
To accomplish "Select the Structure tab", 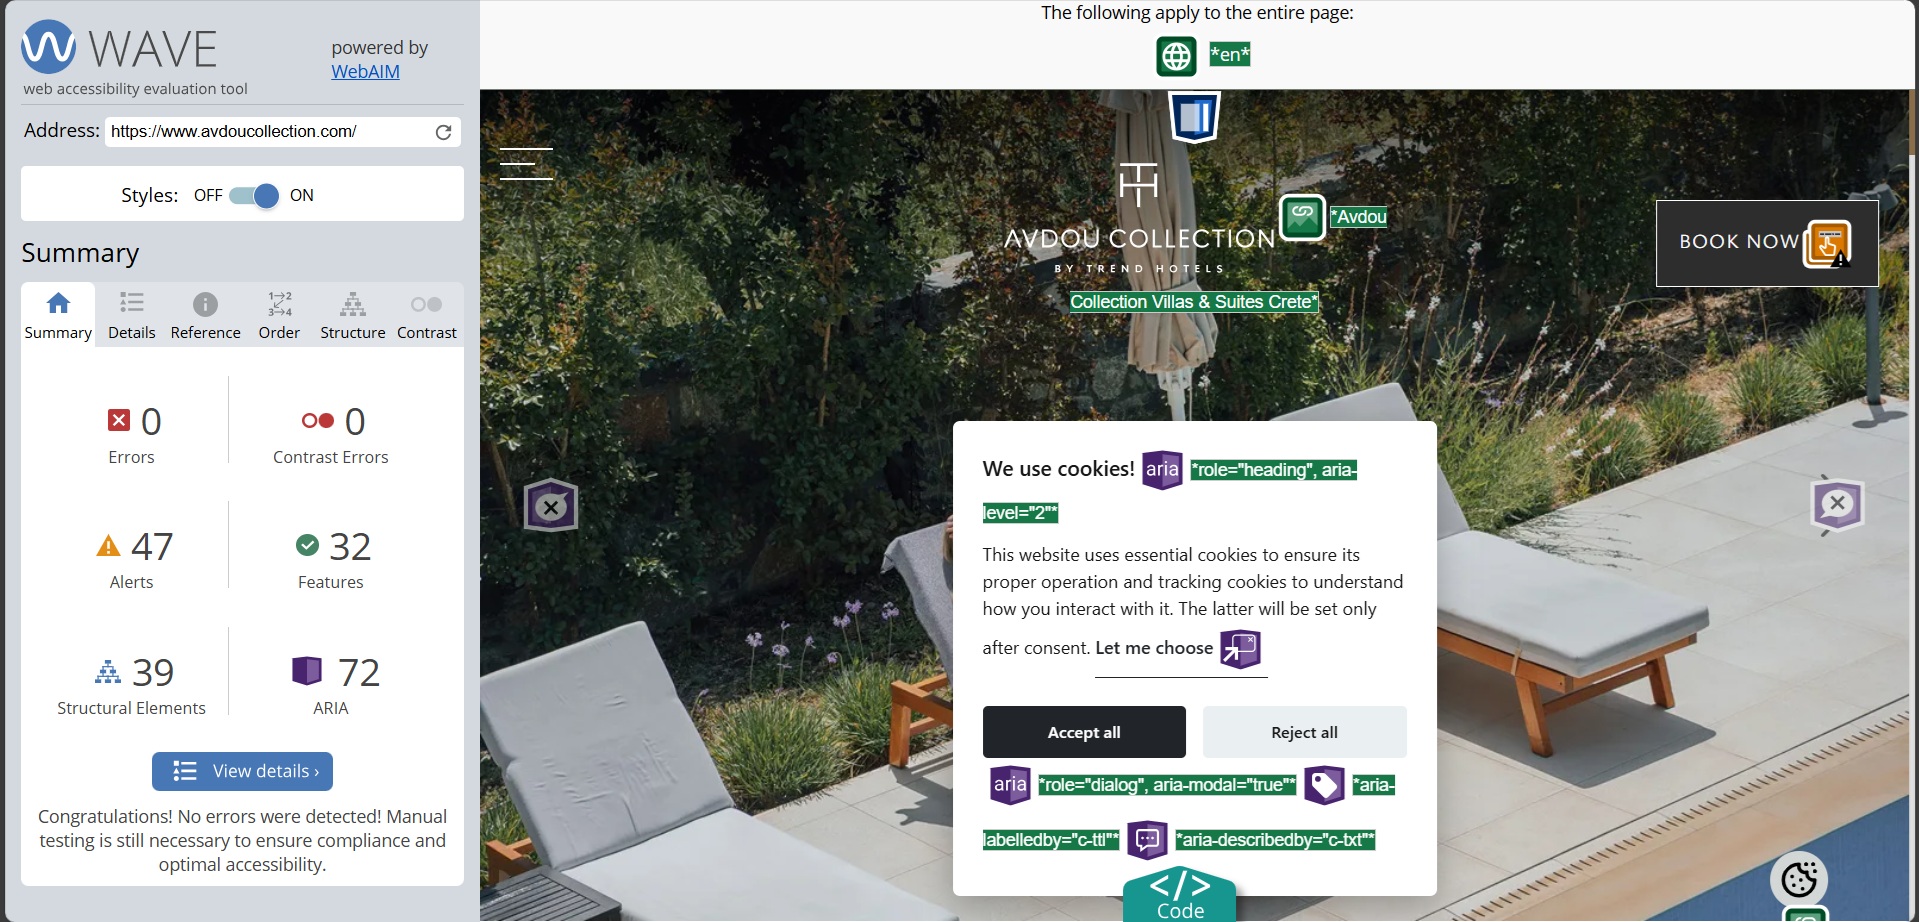I will pyautogui.click(x=353, y=316).
